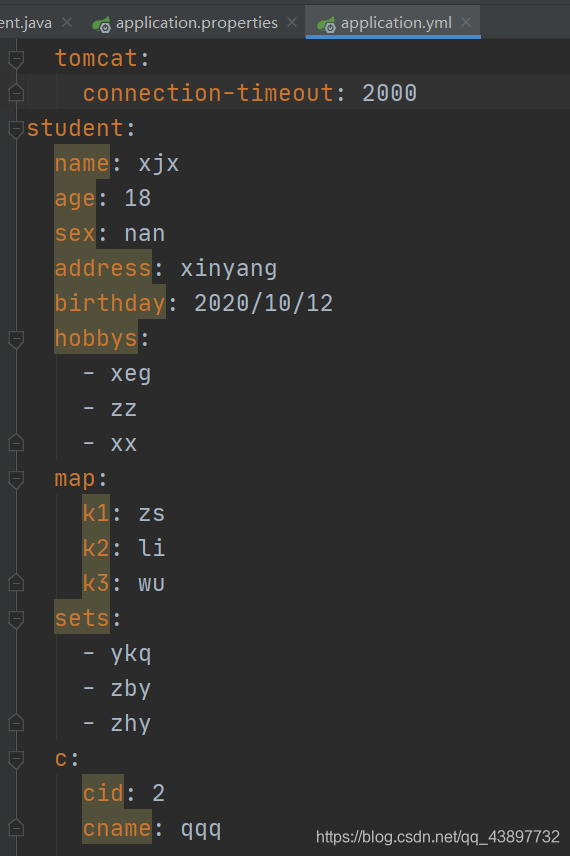Viewport: 570px width, 856px height.
Task: Click the birthday key
Action: click(110, 303)
